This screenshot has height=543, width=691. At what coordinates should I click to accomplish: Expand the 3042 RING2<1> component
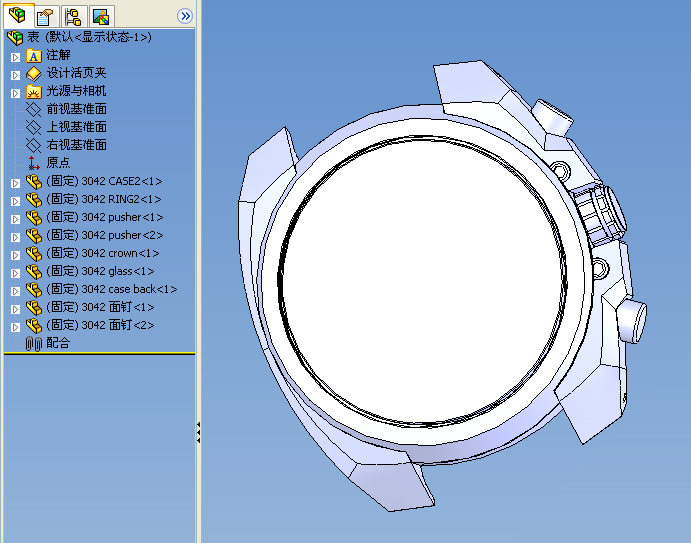[x=15, y=201]
